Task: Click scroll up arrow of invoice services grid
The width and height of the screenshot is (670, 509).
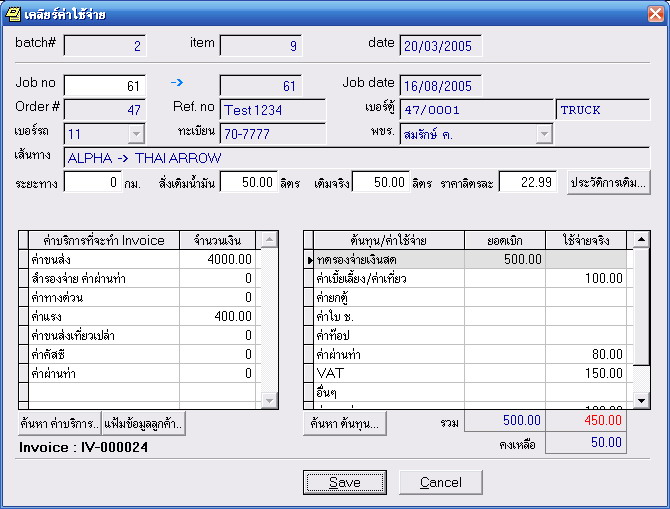Action: pyautogui.click(x=269, y=240)
